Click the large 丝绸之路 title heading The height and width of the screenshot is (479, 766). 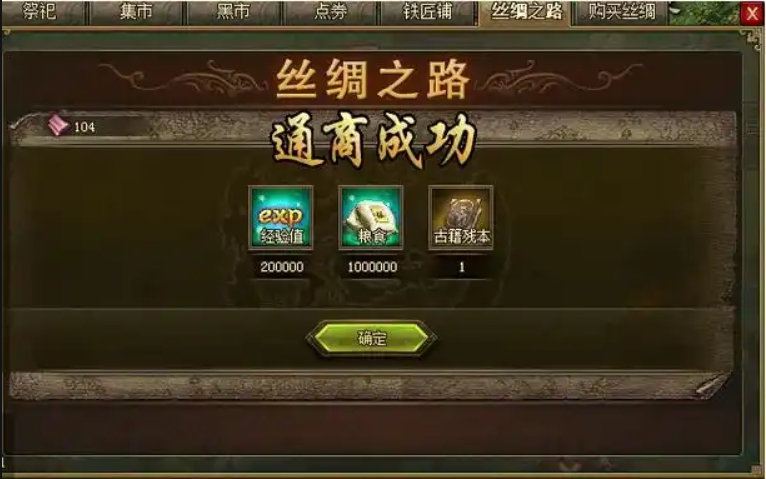click(373, 79)
